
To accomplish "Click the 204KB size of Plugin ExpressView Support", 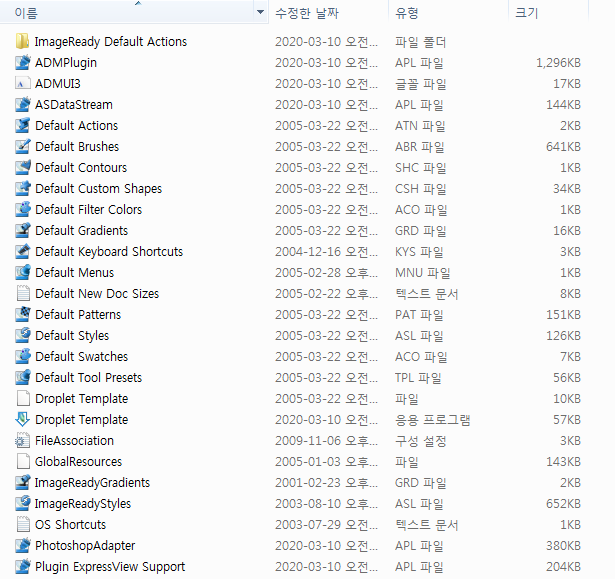I will click(563, 566).
